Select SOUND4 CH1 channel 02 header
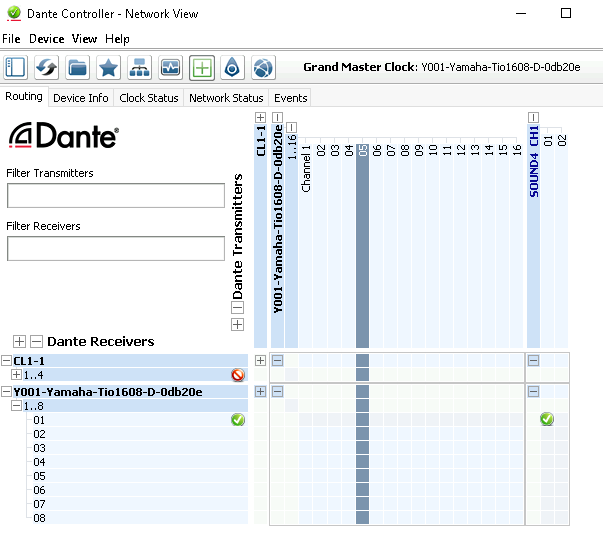 (561, 241)
